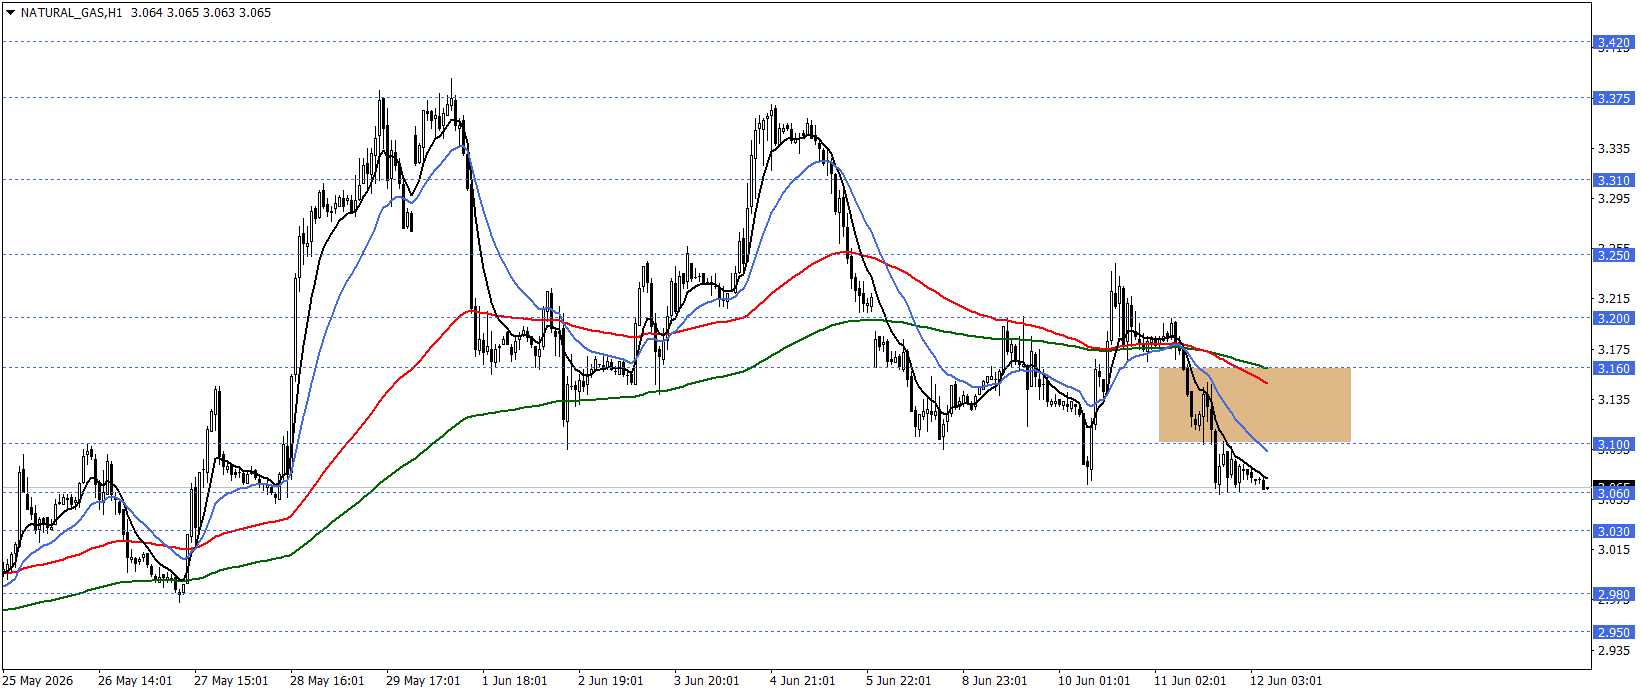Click the 3.015 price axis value
Viewport: 1641px width, 693px height.
click(x=1613, y=550)
